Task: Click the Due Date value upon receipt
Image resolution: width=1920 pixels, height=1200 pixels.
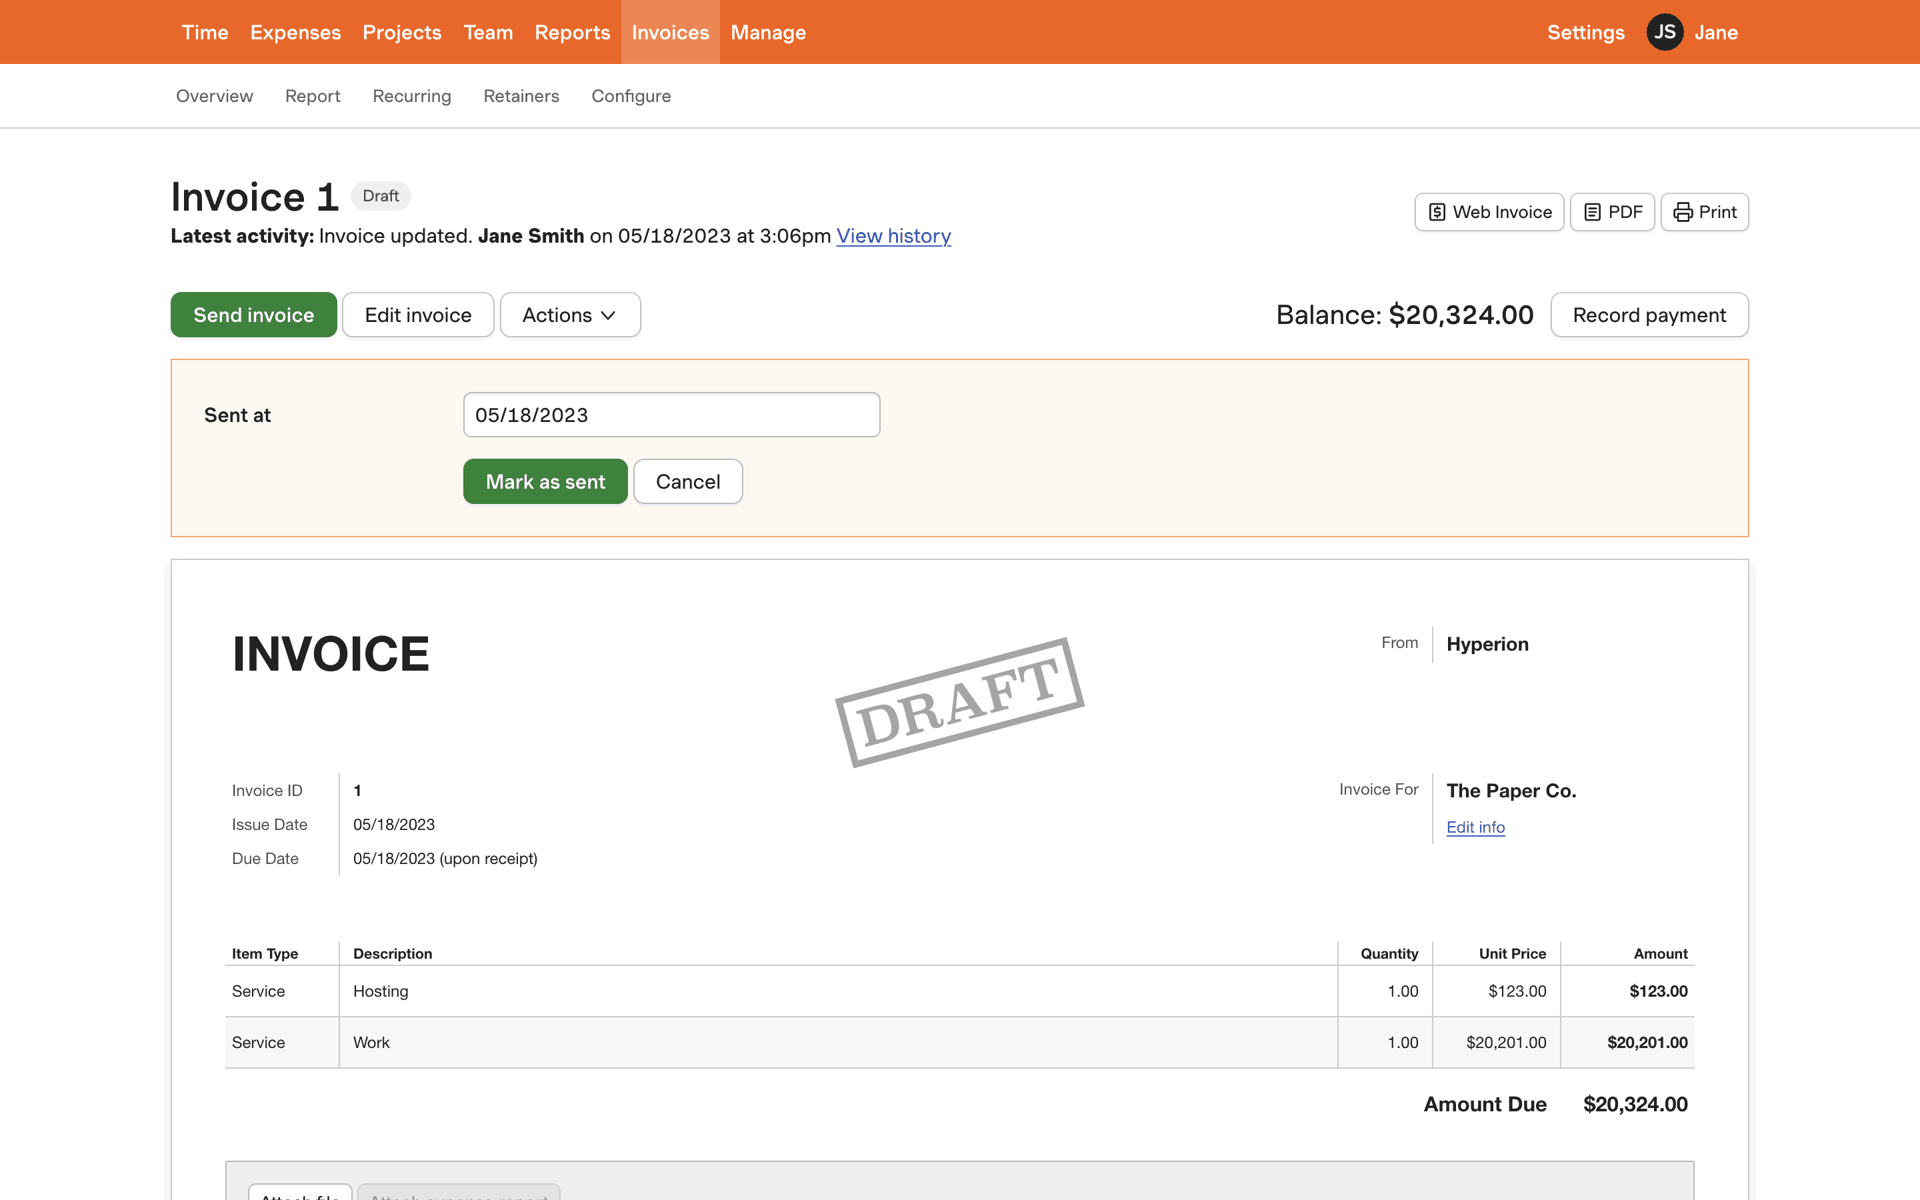Action: [445, 859]
